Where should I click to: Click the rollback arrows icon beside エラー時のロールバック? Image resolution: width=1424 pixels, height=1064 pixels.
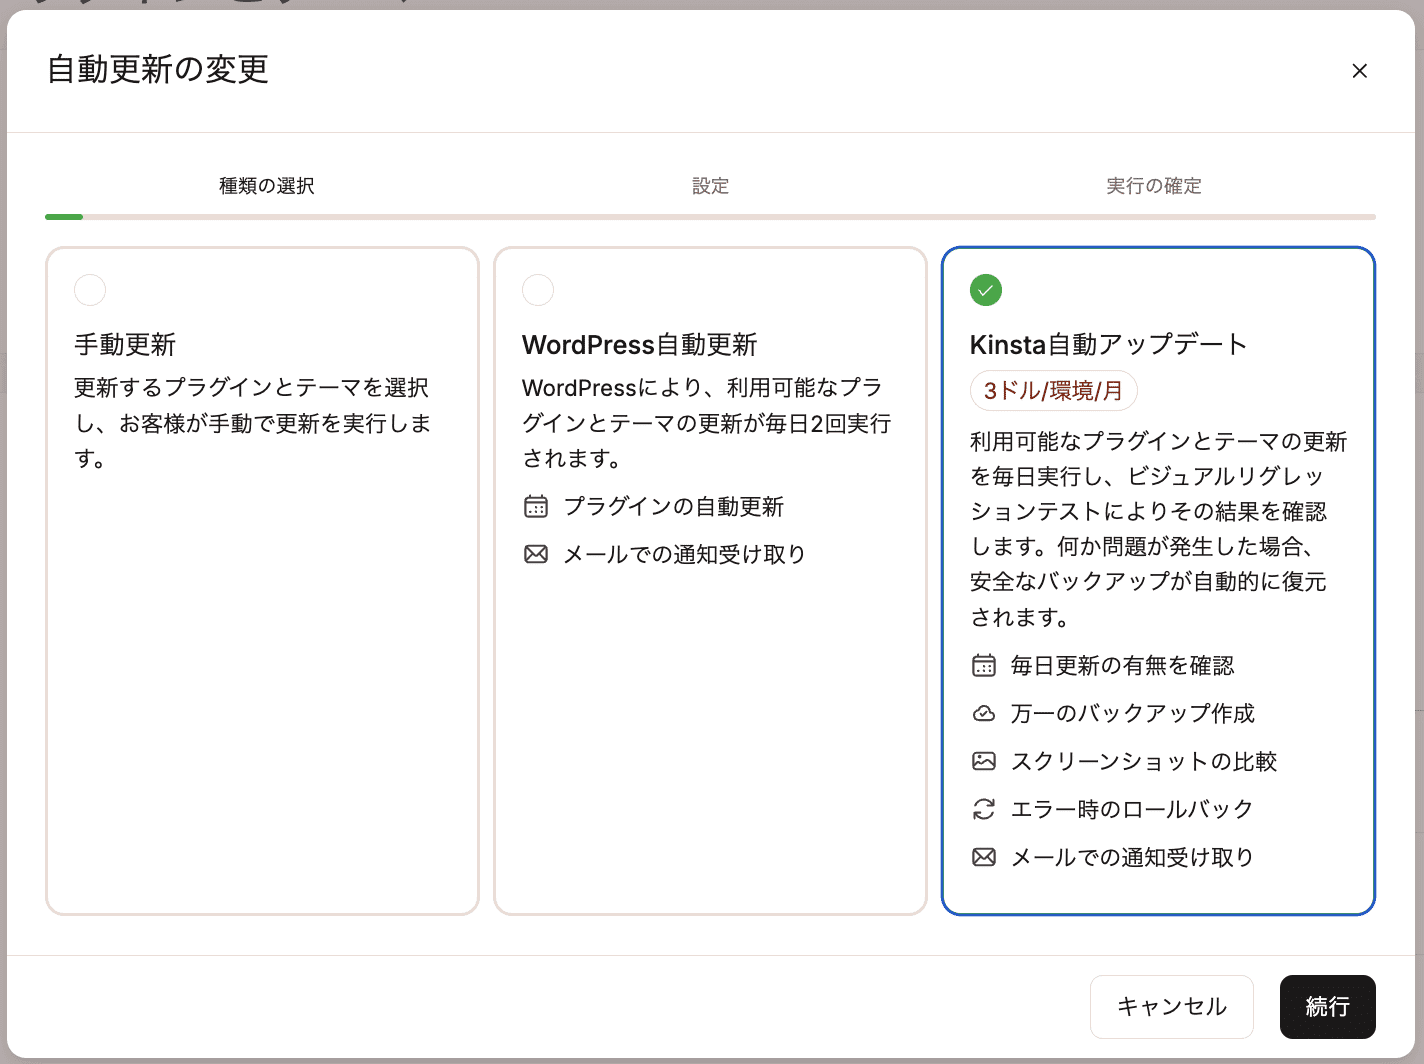pyautogui.click(x=983, y=809)
